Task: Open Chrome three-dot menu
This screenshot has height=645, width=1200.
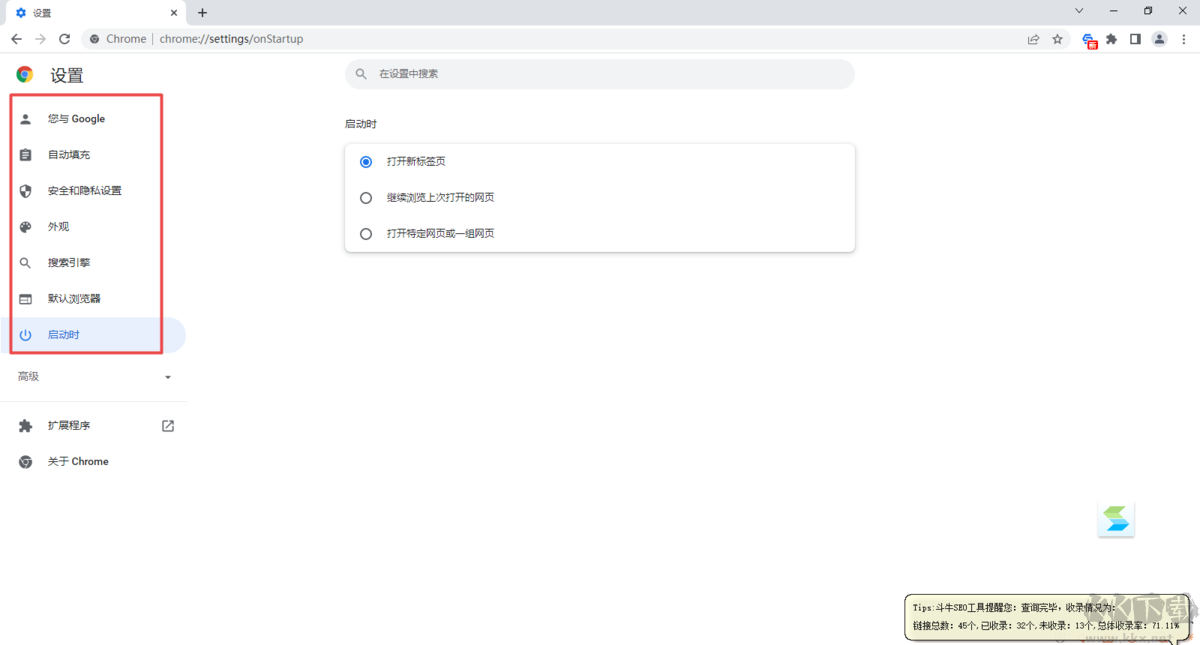Action: (x=1184, y=39)
